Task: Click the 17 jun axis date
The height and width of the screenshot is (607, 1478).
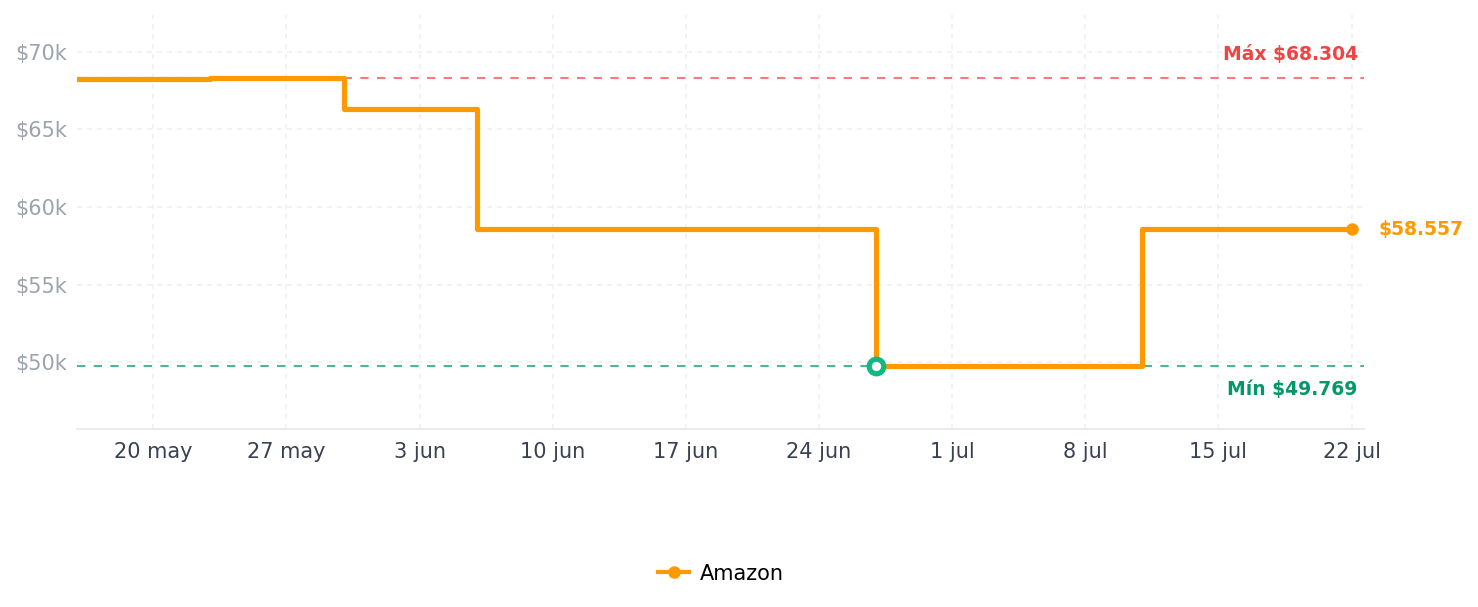Action: point(685,452)
